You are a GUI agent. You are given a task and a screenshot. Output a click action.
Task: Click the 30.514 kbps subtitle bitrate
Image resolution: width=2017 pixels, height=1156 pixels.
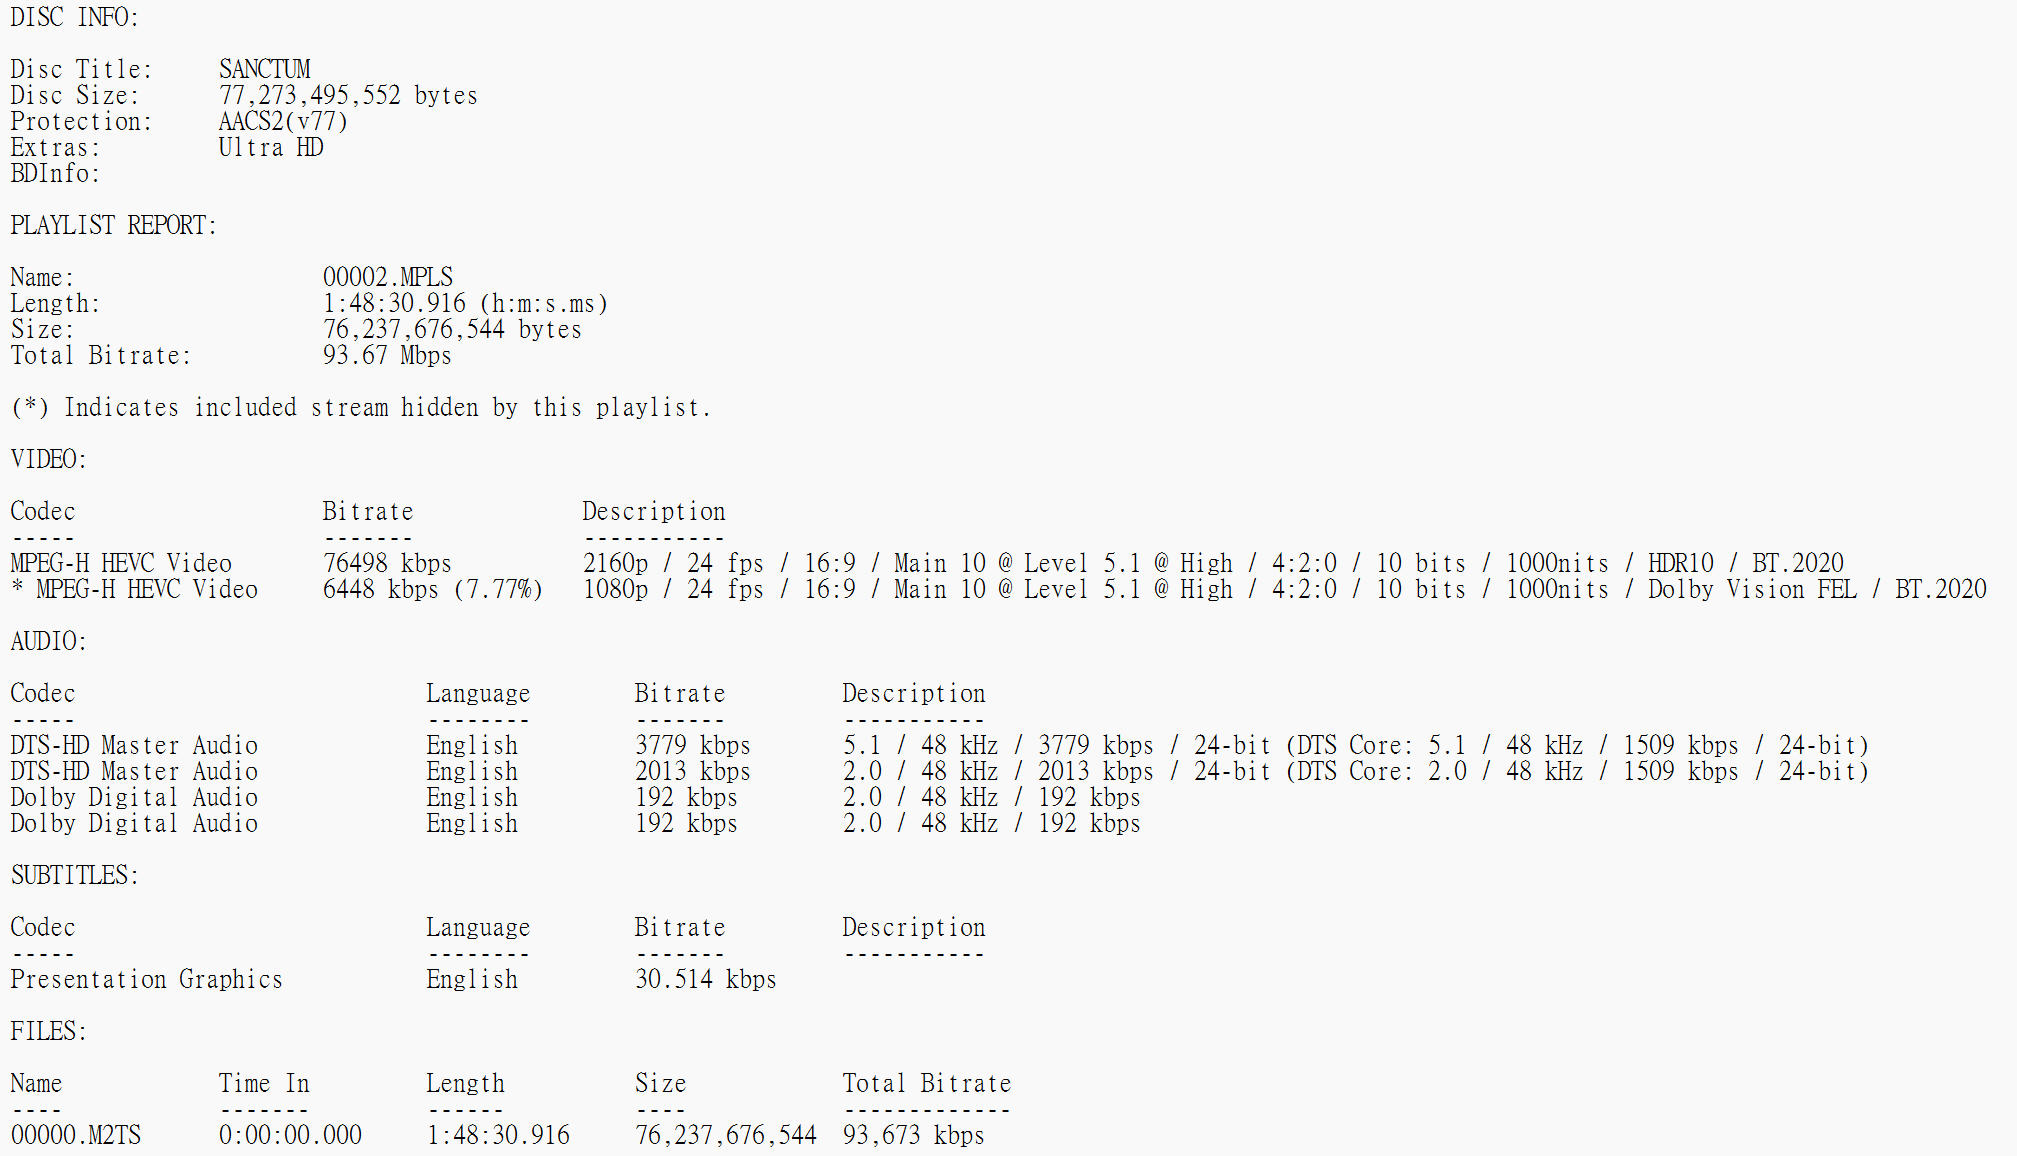pos(706,979)
